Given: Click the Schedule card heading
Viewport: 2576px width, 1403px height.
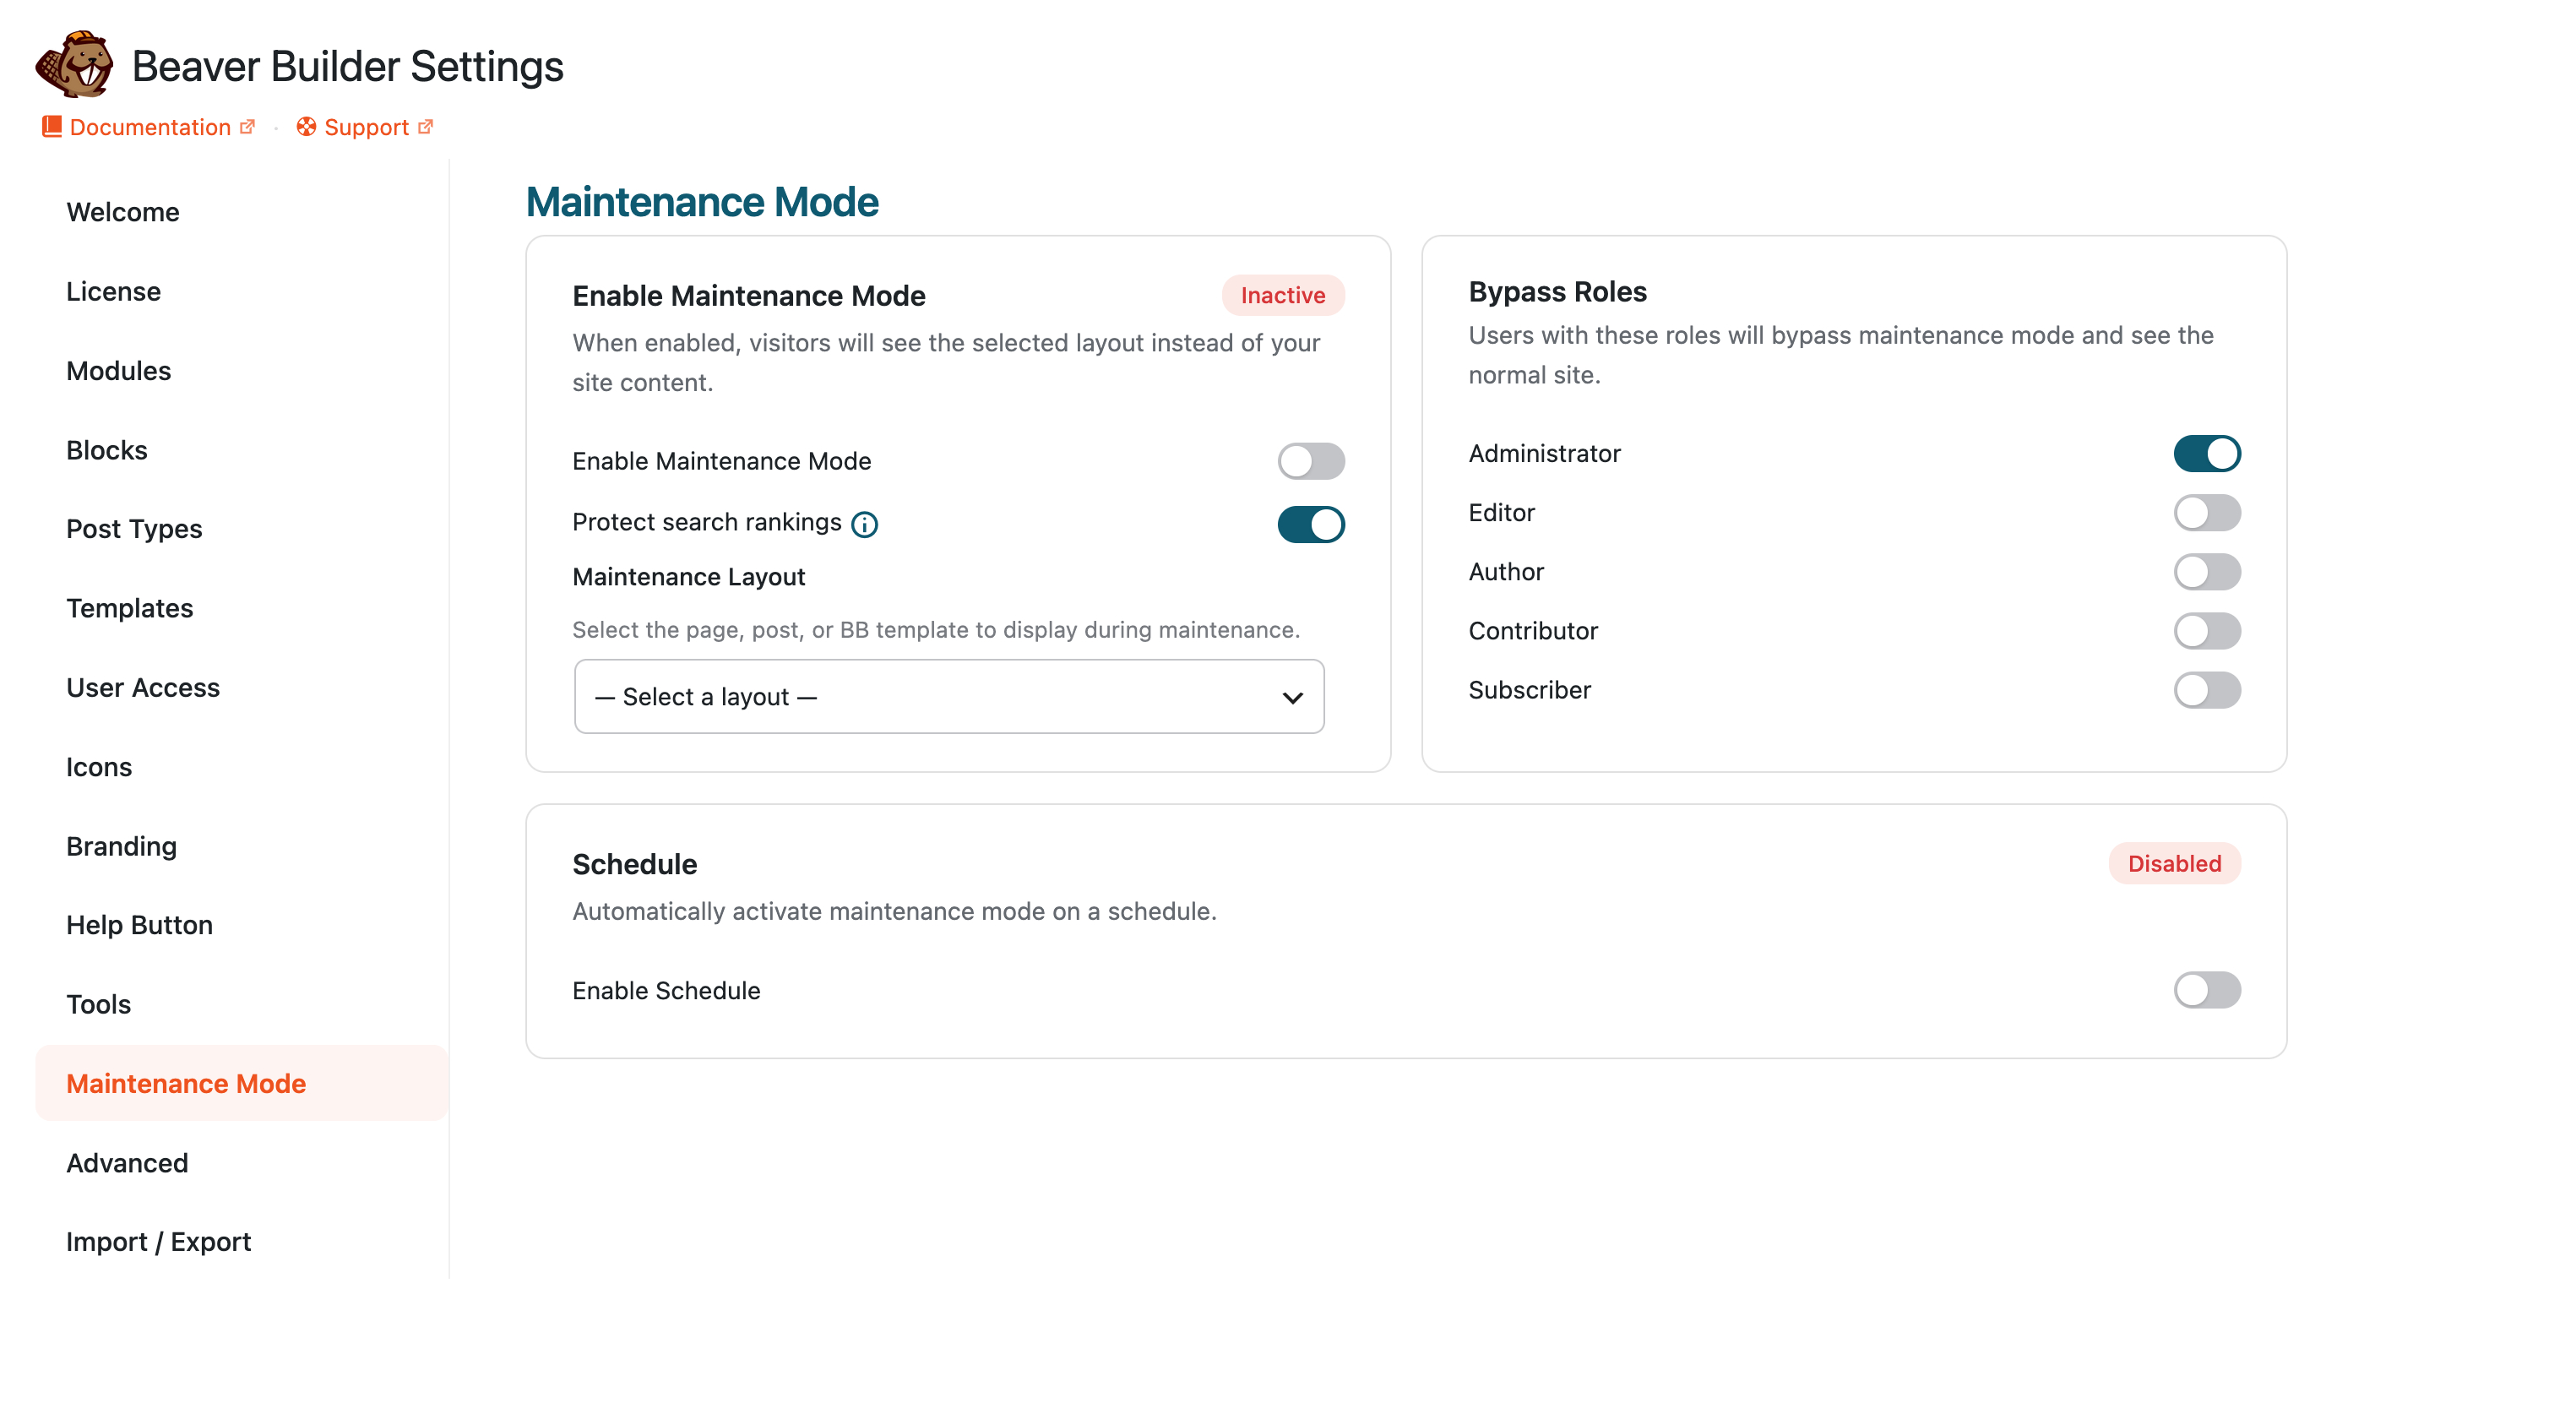Looking at the screenshot, I should click(x=635, y=864).
